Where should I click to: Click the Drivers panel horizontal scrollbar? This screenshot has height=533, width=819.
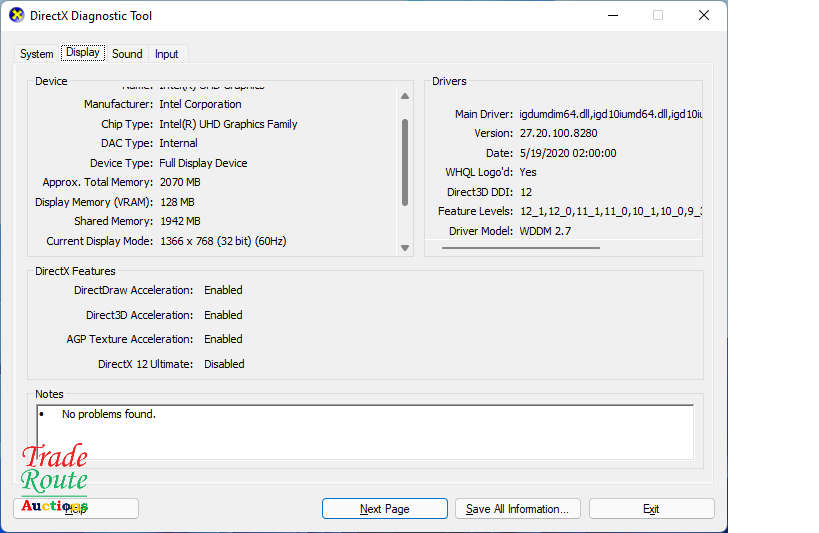[520, 247]
